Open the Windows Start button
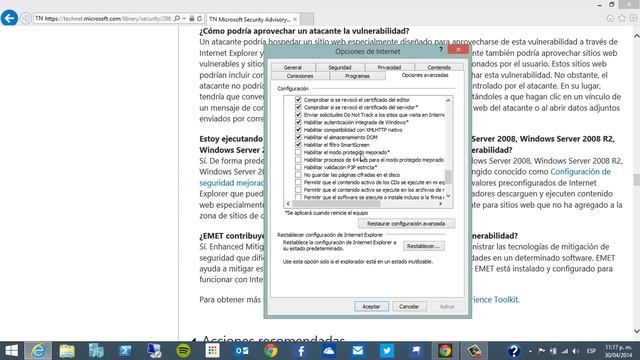The height and width of the screenshot is (360, 640). [11, 351]
